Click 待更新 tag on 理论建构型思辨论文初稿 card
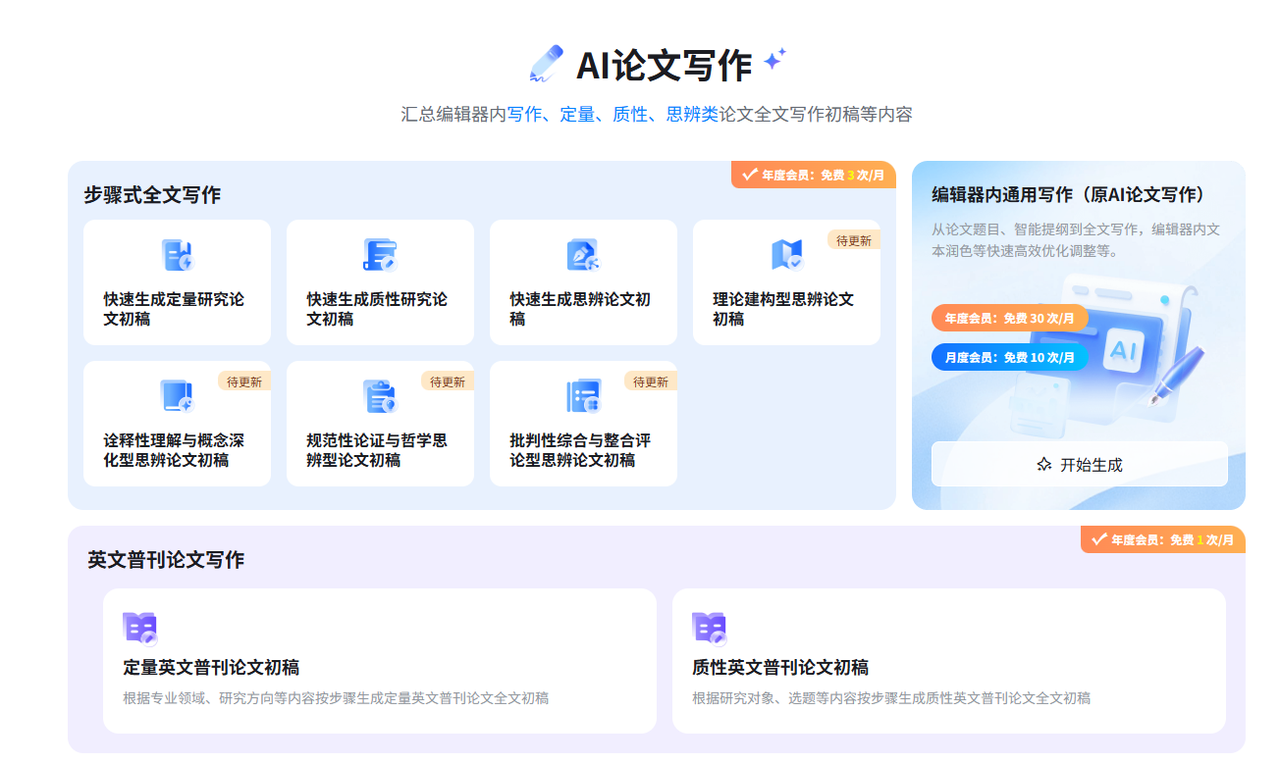Viewport: 1280px width, 763px height. tap(853, 240)
